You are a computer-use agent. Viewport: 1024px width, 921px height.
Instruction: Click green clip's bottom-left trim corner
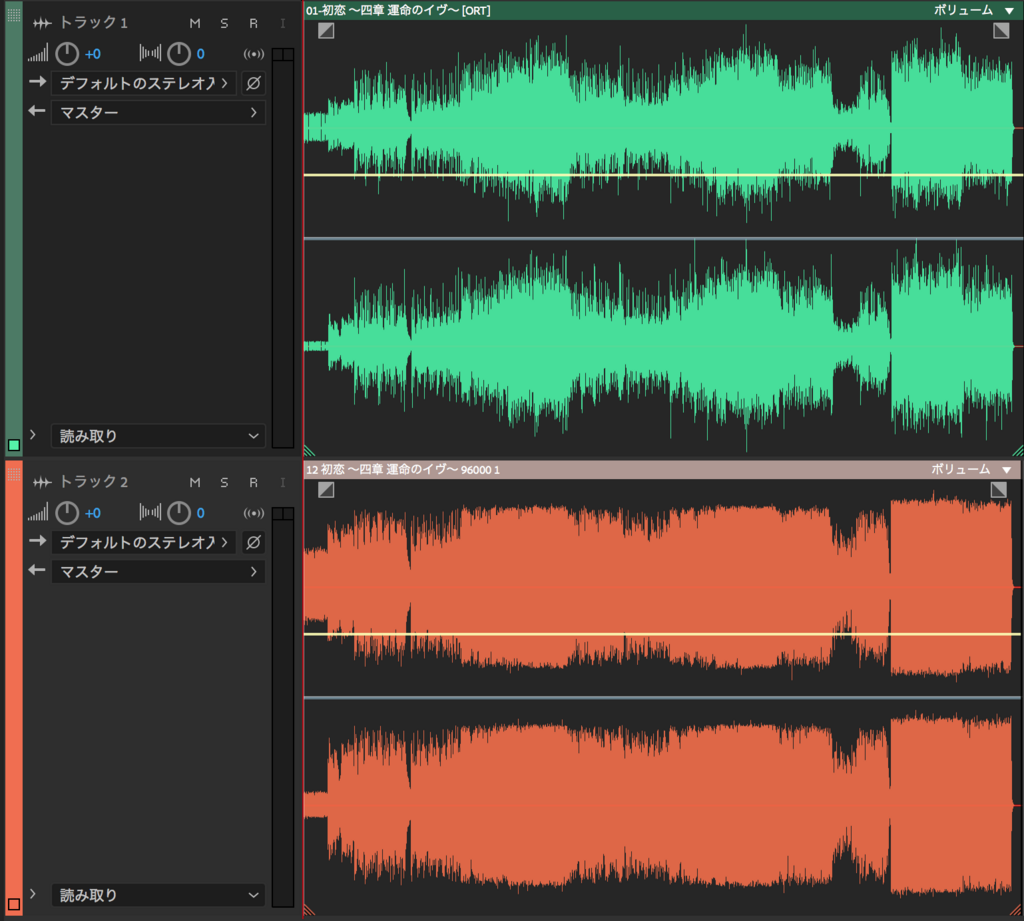(310, 450)
